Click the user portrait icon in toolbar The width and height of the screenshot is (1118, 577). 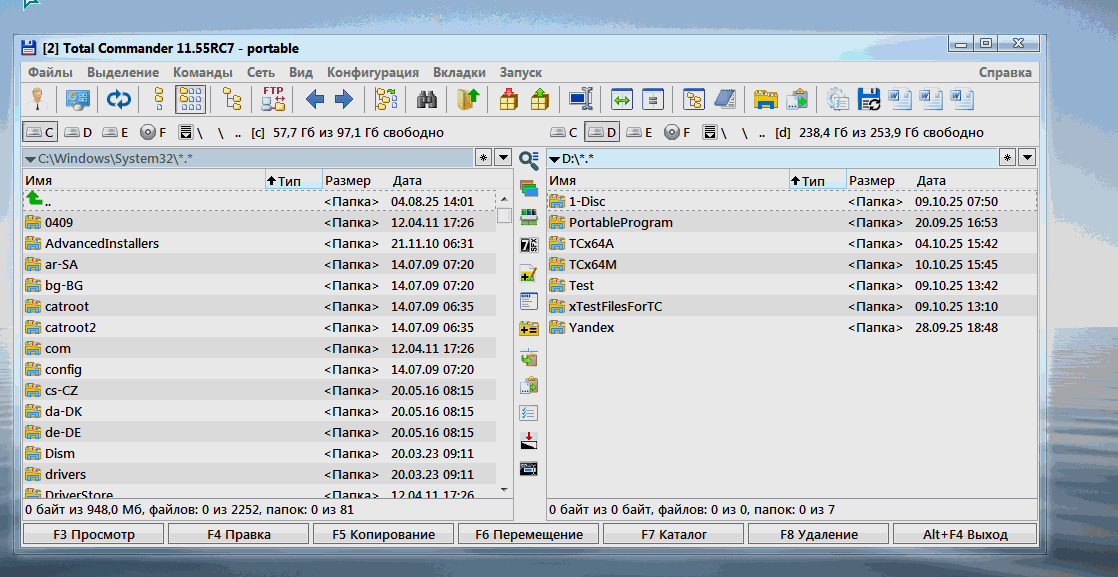(36, 100)
